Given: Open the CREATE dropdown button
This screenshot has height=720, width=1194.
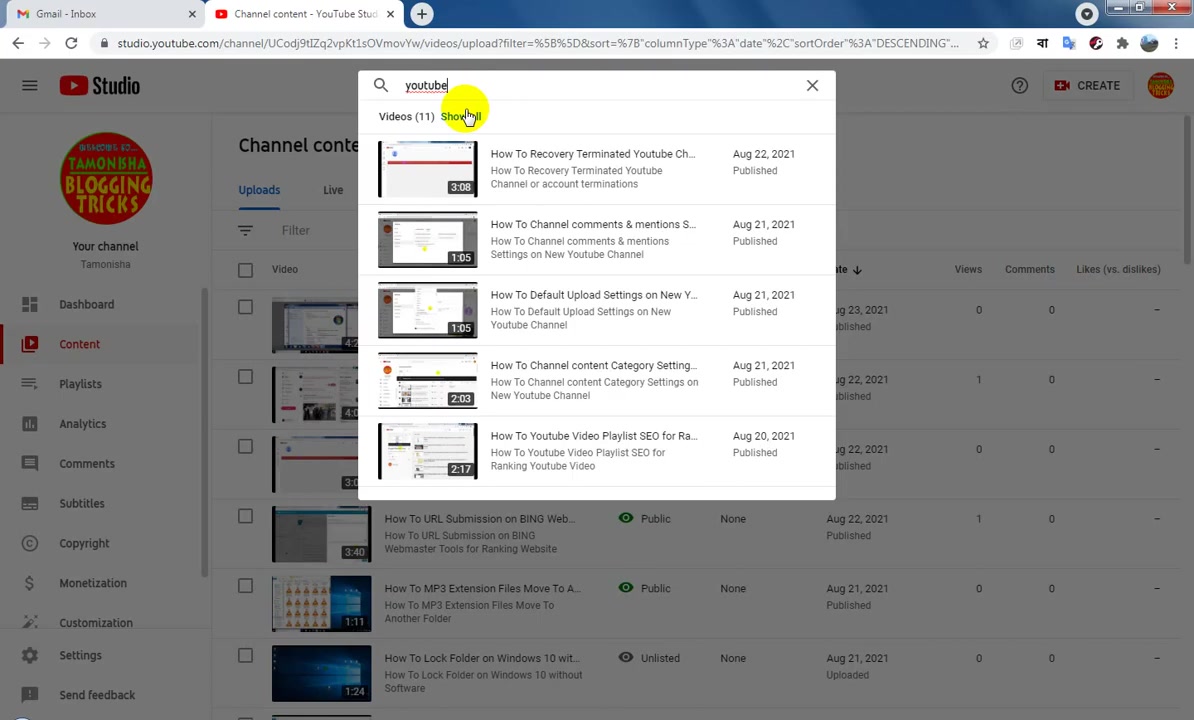Looking at the screenshot, I should [x=1087, y=85].
